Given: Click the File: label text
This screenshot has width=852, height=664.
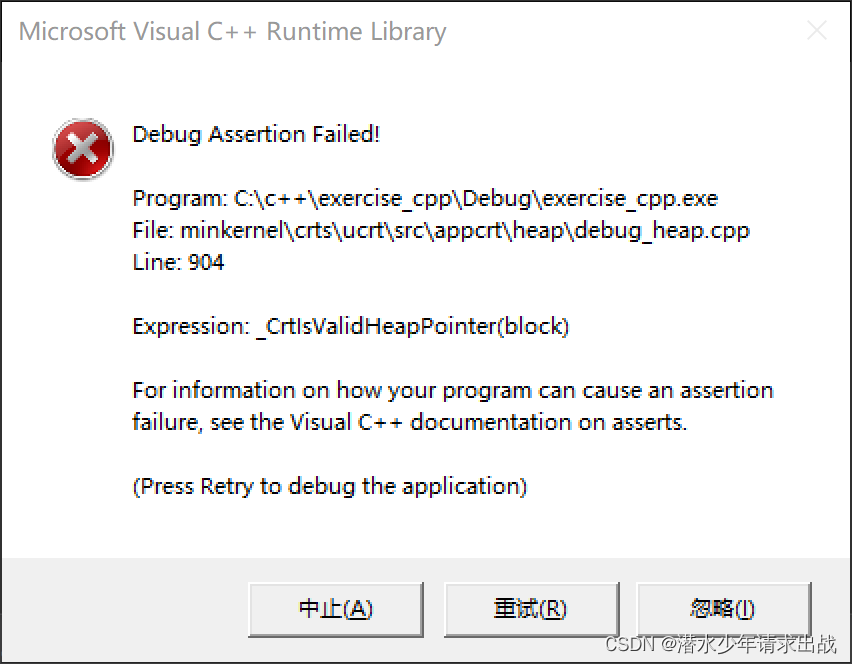Looking at the screenshot, I should point(153,231).
